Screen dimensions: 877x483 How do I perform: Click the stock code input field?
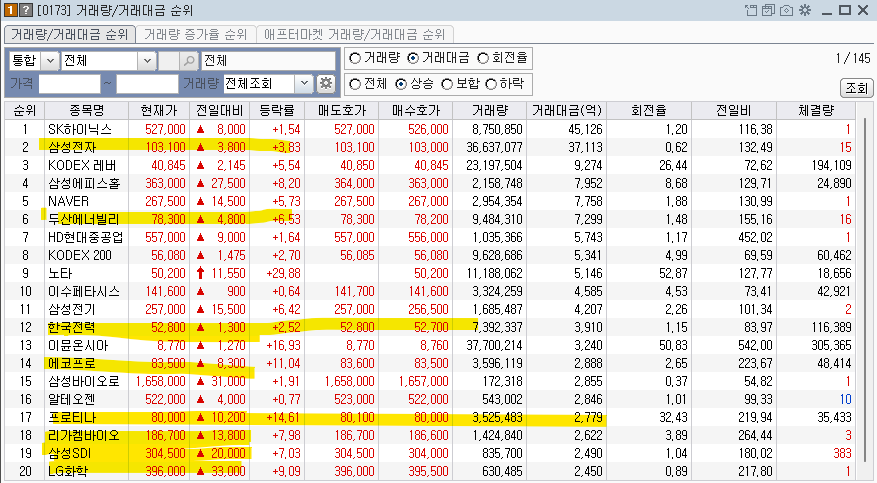point(168,61)
